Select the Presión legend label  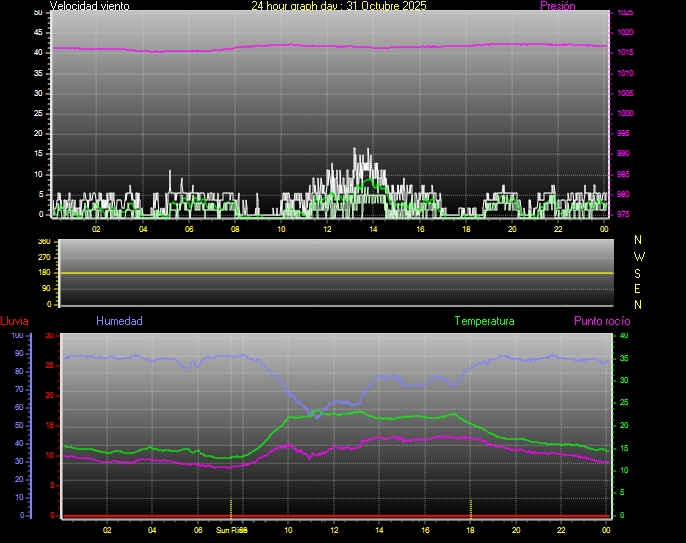click(557, 6)
